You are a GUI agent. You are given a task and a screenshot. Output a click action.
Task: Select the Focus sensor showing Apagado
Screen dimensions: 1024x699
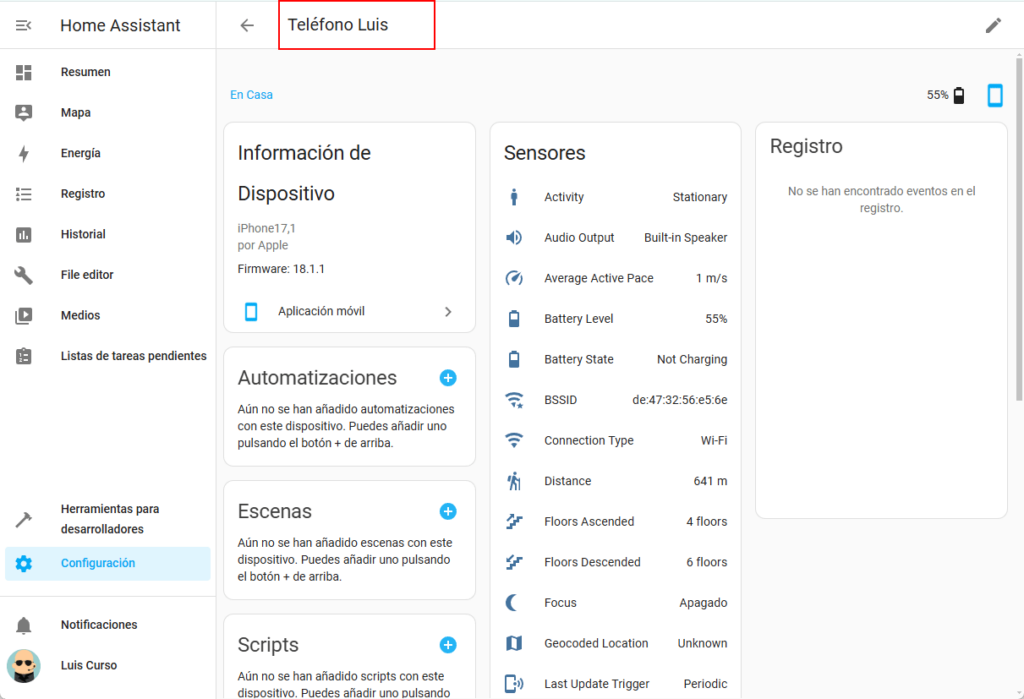pyautogui.click(x=615, y=603)
